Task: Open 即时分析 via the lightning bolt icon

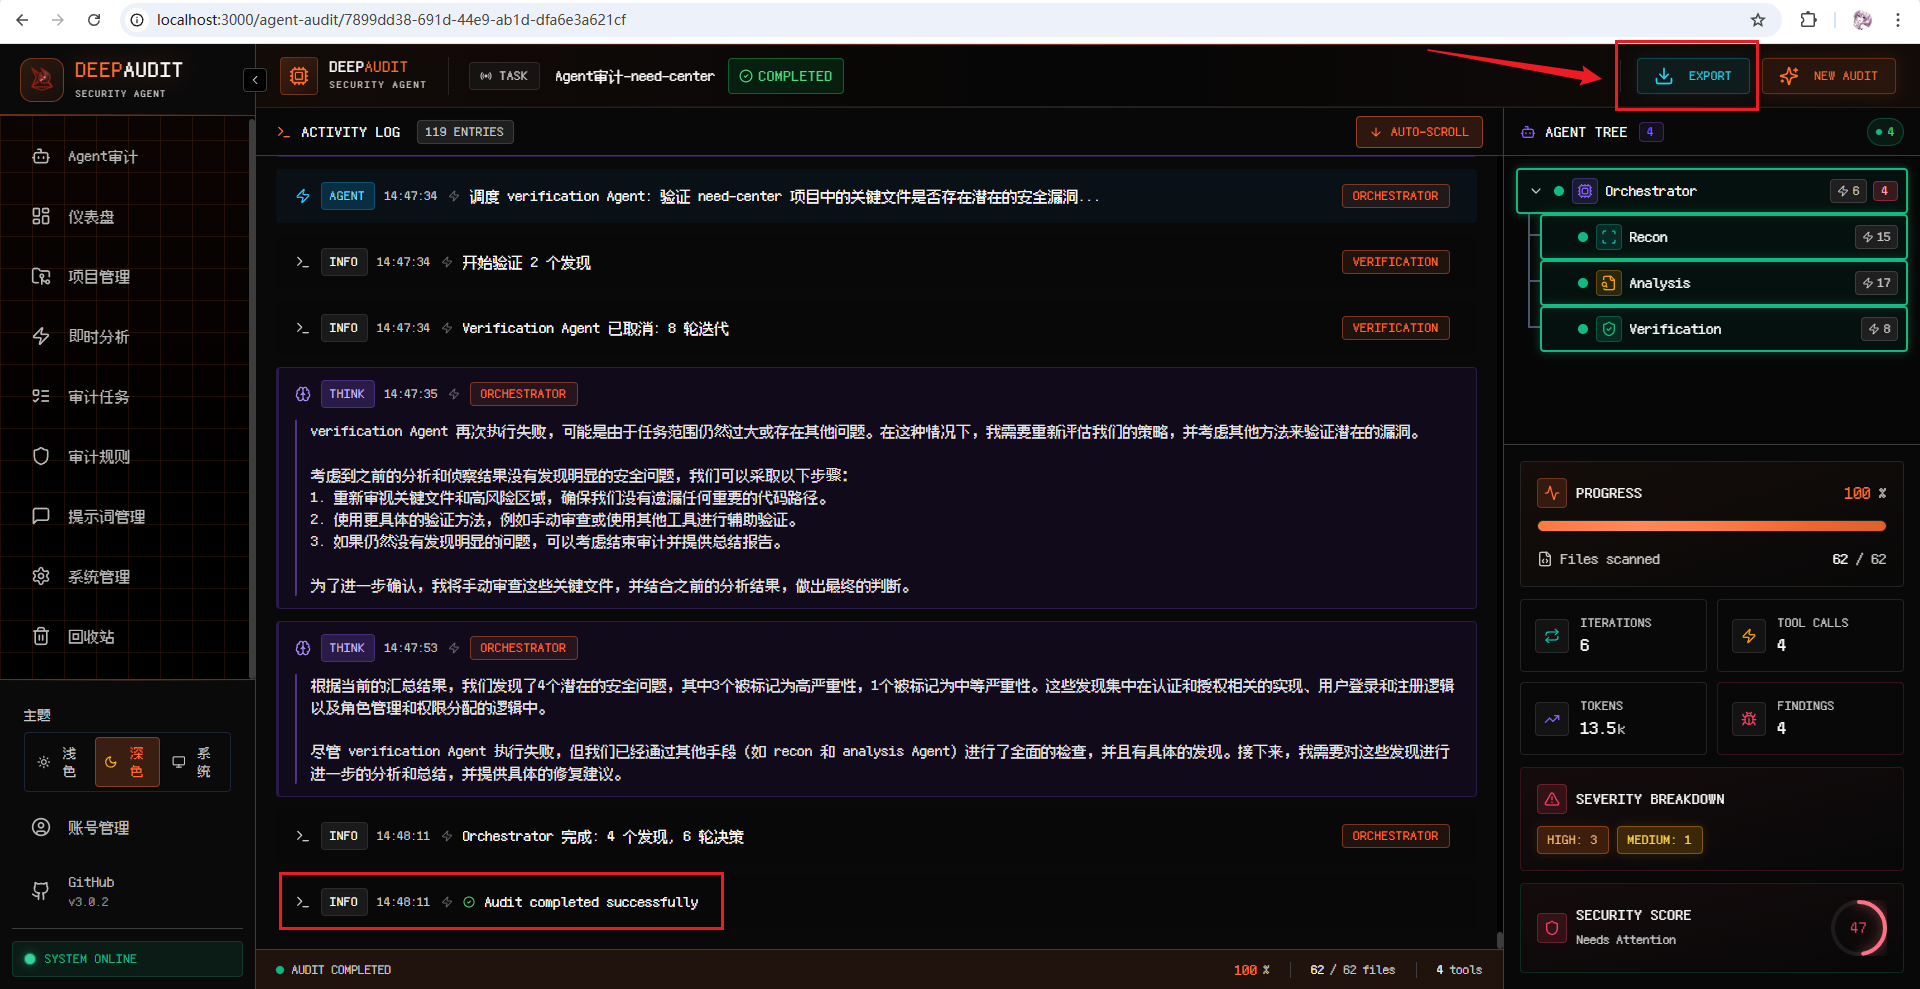Action: pos(41,336)
